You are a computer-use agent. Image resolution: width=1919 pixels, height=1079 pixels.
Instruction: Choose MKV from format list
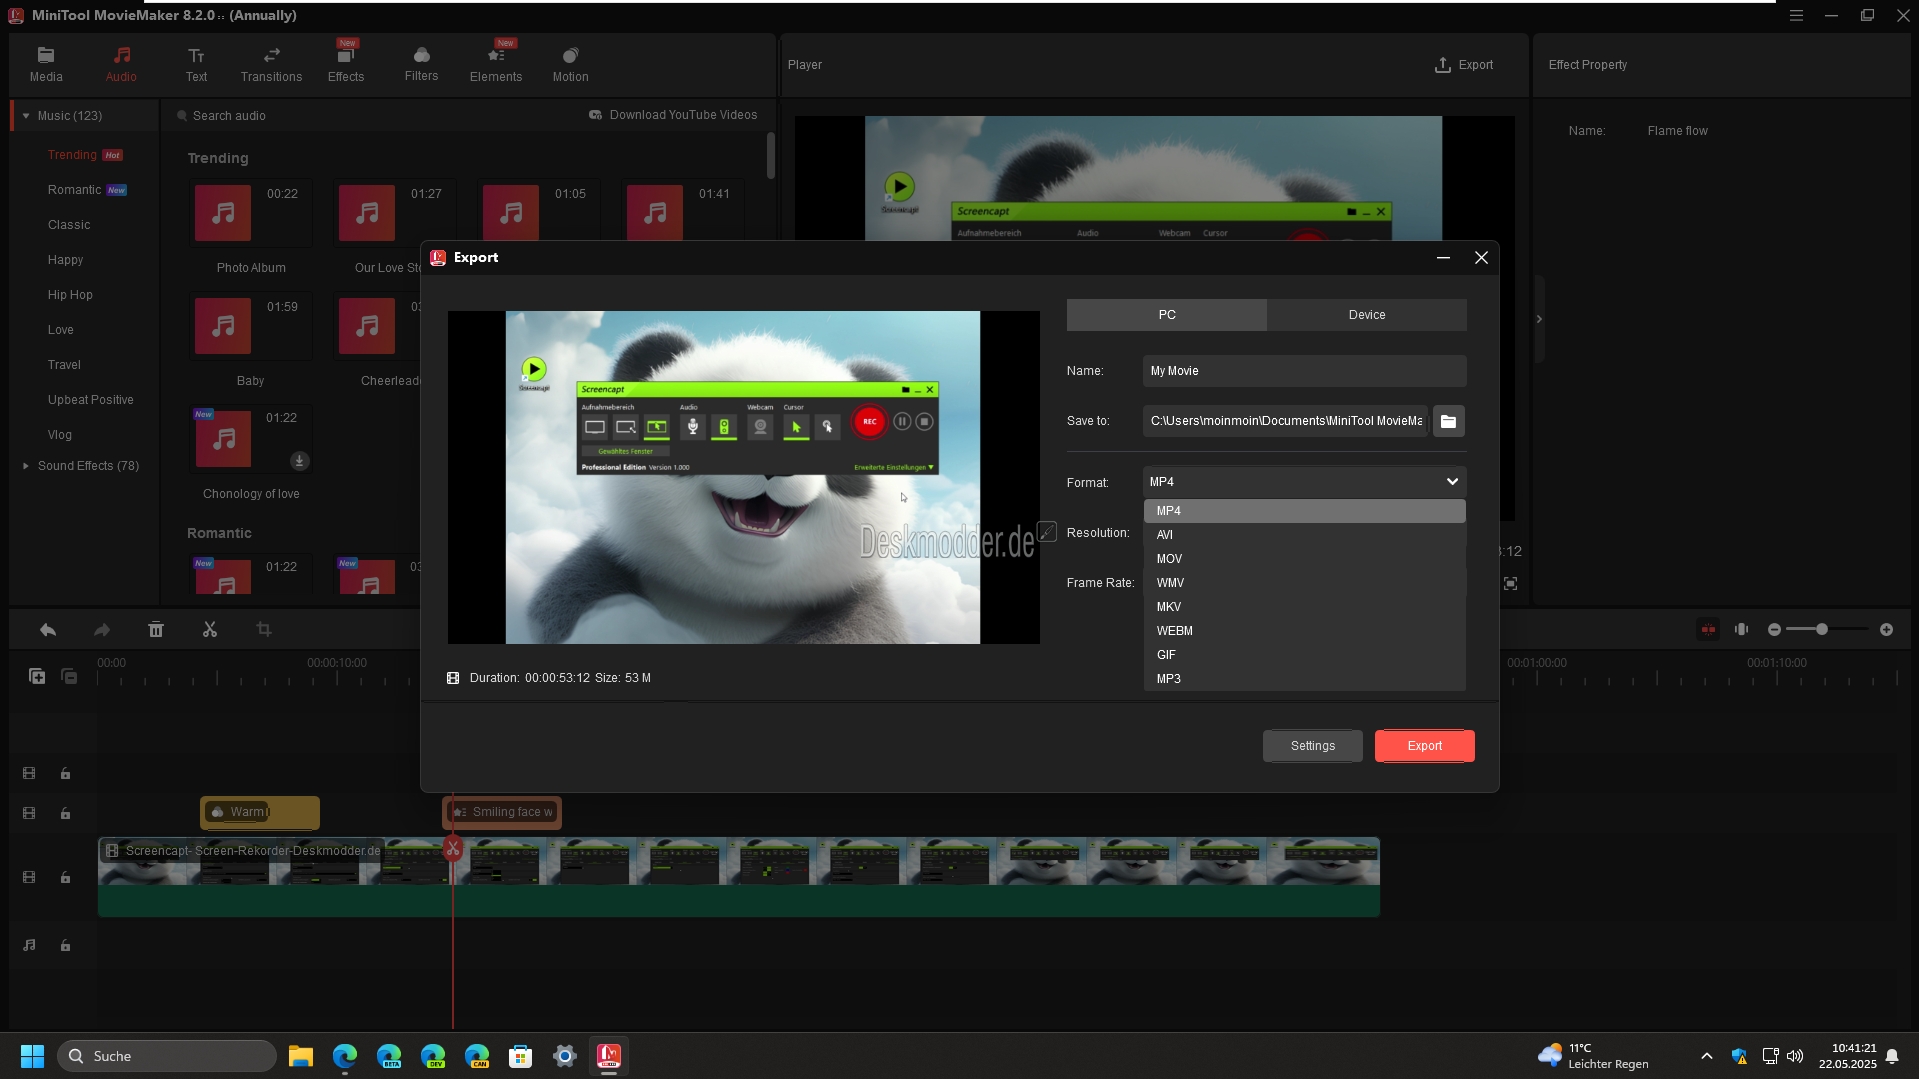(1304, 607)
